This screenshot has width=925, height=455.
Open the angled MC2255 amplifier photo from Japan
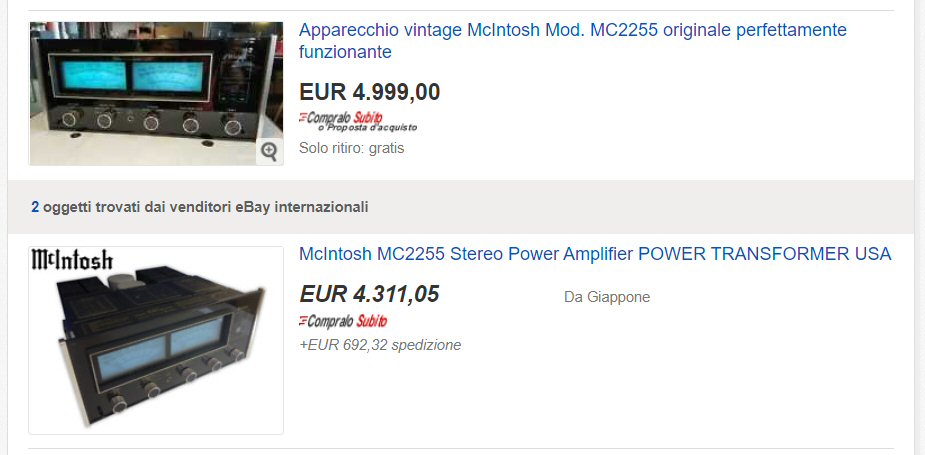(156, 340)
